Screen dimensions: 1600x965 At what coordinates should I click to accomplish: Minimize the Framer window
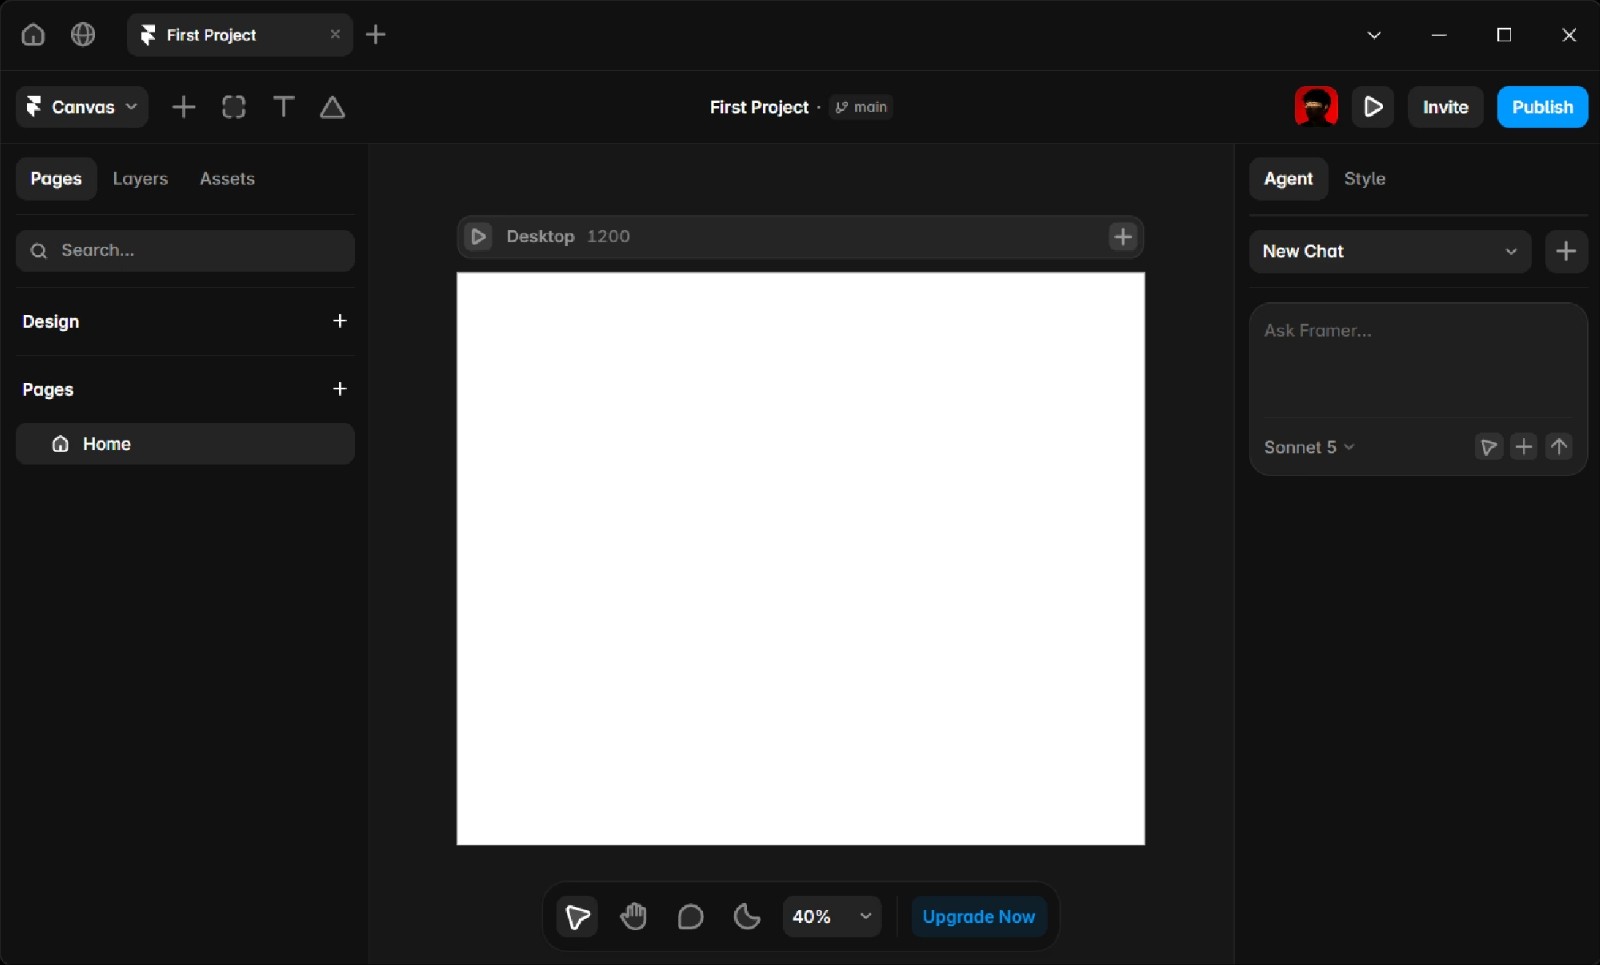point(1439,35)
